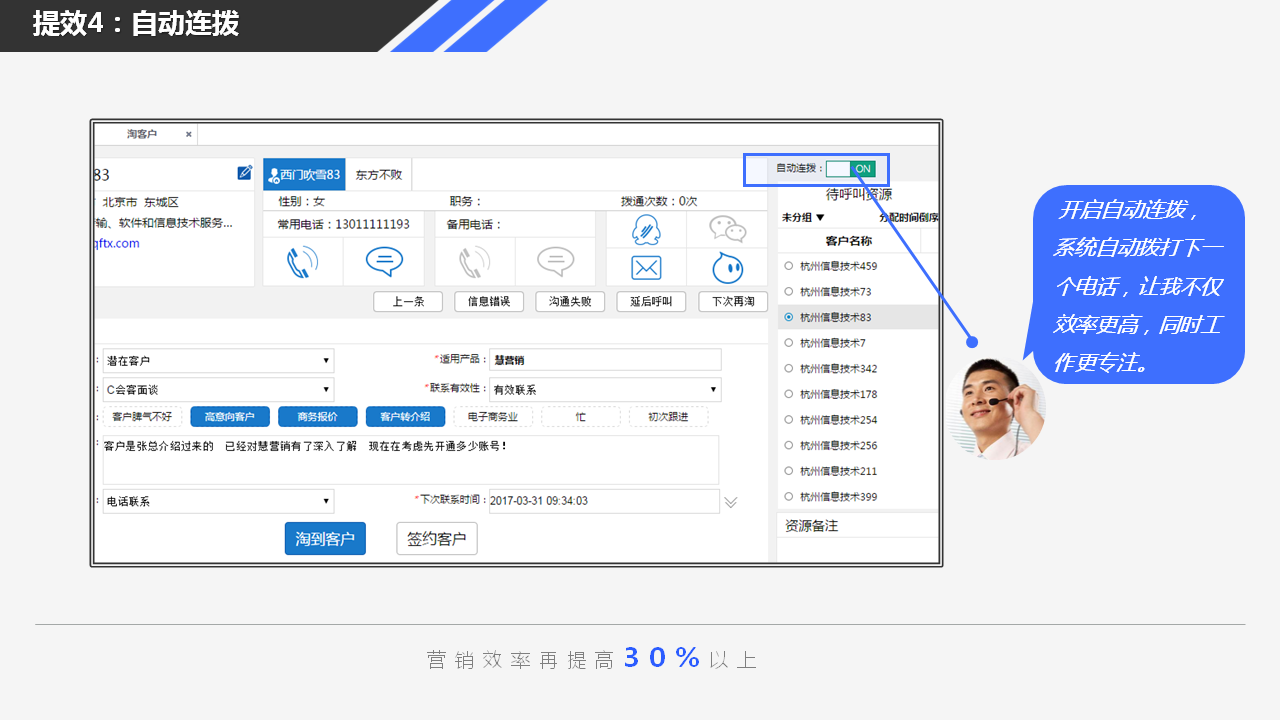Open the 潜在客户 dropdown
Screen dimensions: 1280x720
tap(218, 361)
